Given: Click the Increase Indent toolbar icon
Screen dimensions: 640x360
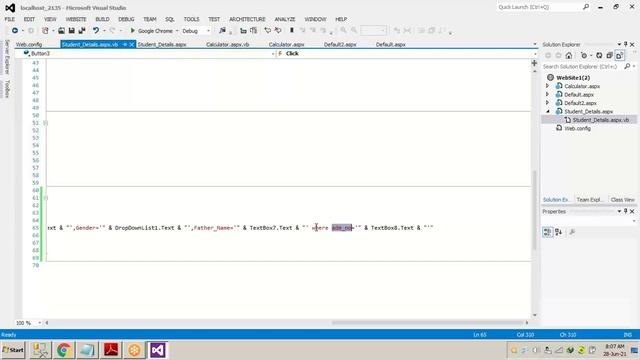Looking at the screenshot, I should (253, 31).
